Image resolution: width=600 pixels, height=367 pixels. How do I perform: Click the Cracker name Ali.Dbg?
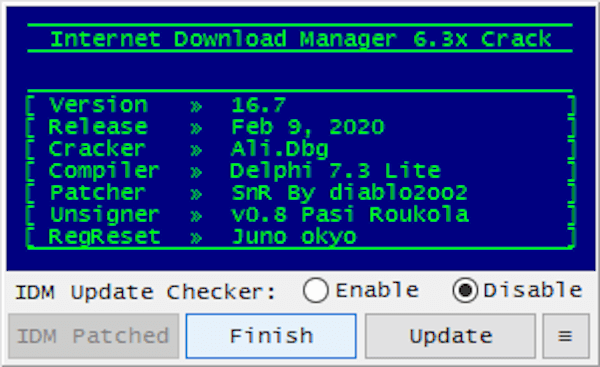click(280, 149)
